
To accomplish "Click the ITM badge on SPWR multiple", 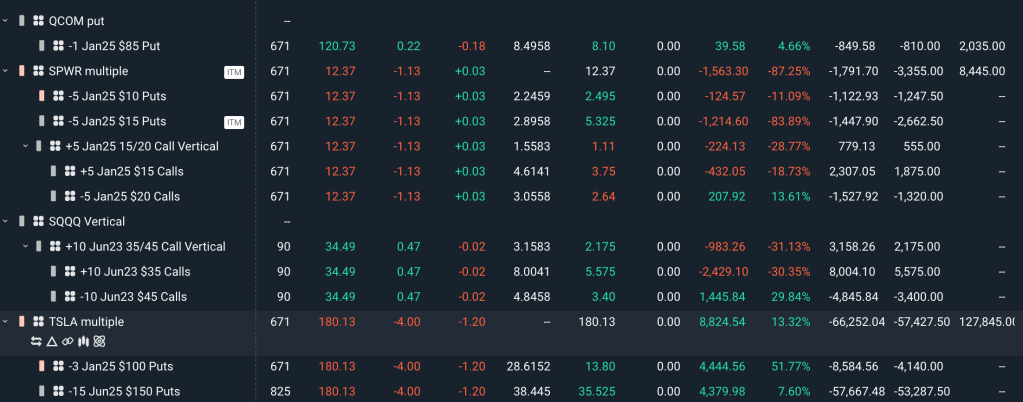I will (234, 71).
